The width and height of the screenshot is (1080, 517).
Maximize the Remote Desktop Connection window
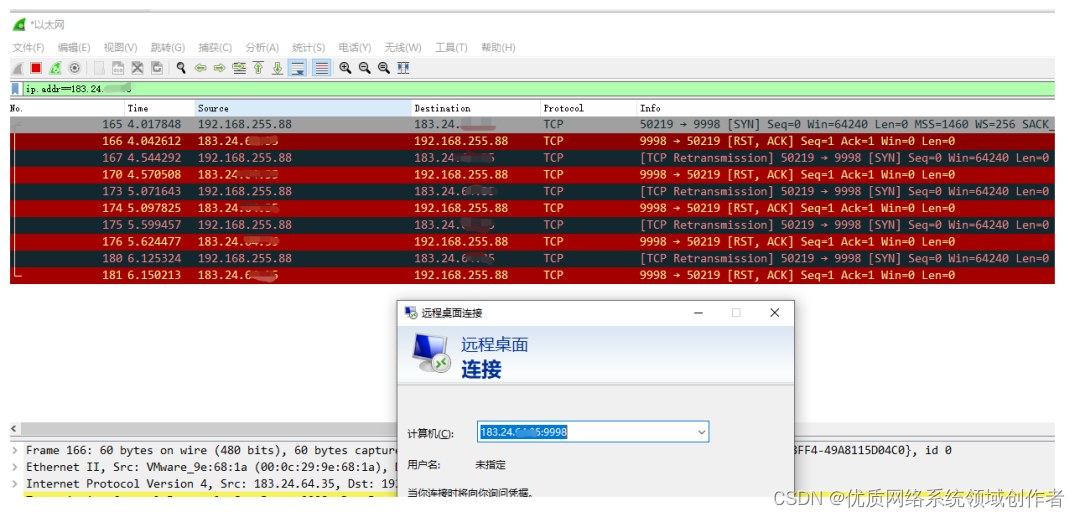point(736,313)
